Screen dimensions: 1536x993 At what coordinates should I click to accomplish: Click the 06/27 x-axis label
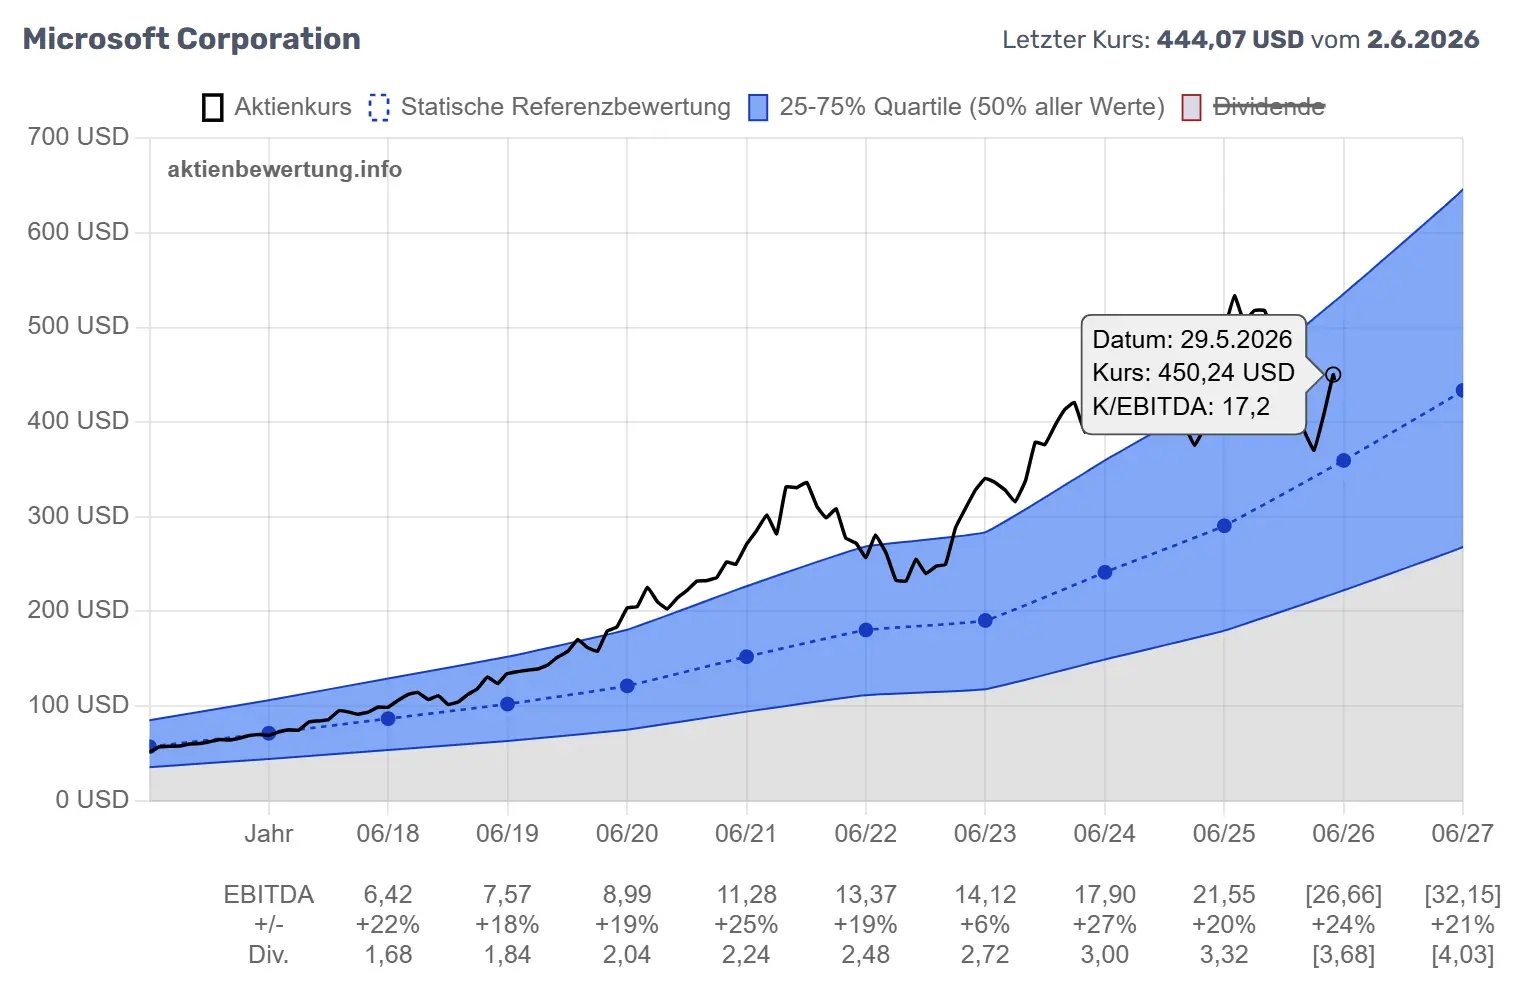click(x=1463, y=834)
